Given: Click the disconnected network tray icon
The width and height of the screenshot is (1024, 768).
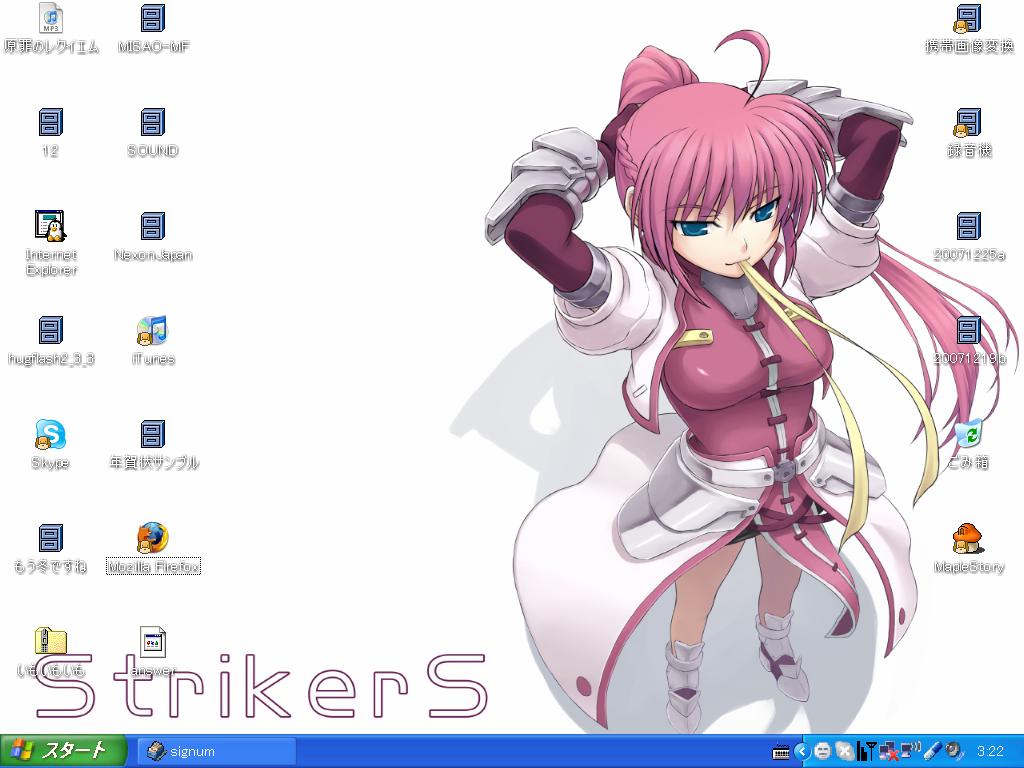Looking at the screenshot, I should 888,752.
